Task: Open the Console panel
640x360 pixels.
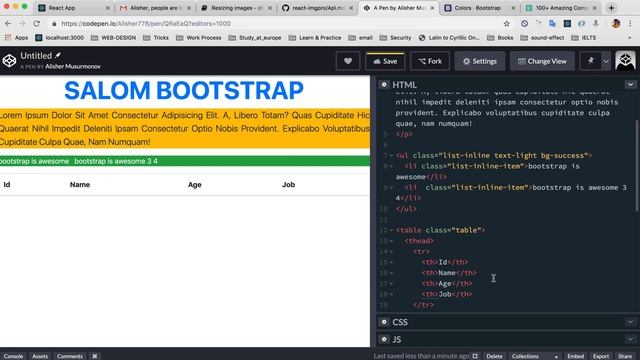Action: pyautogui.click(x=13, y=356)
